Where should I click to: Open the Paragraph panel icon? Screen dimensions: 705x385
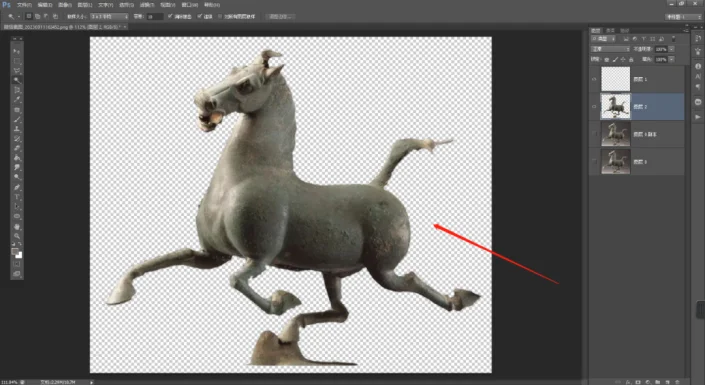pos(698,87)
